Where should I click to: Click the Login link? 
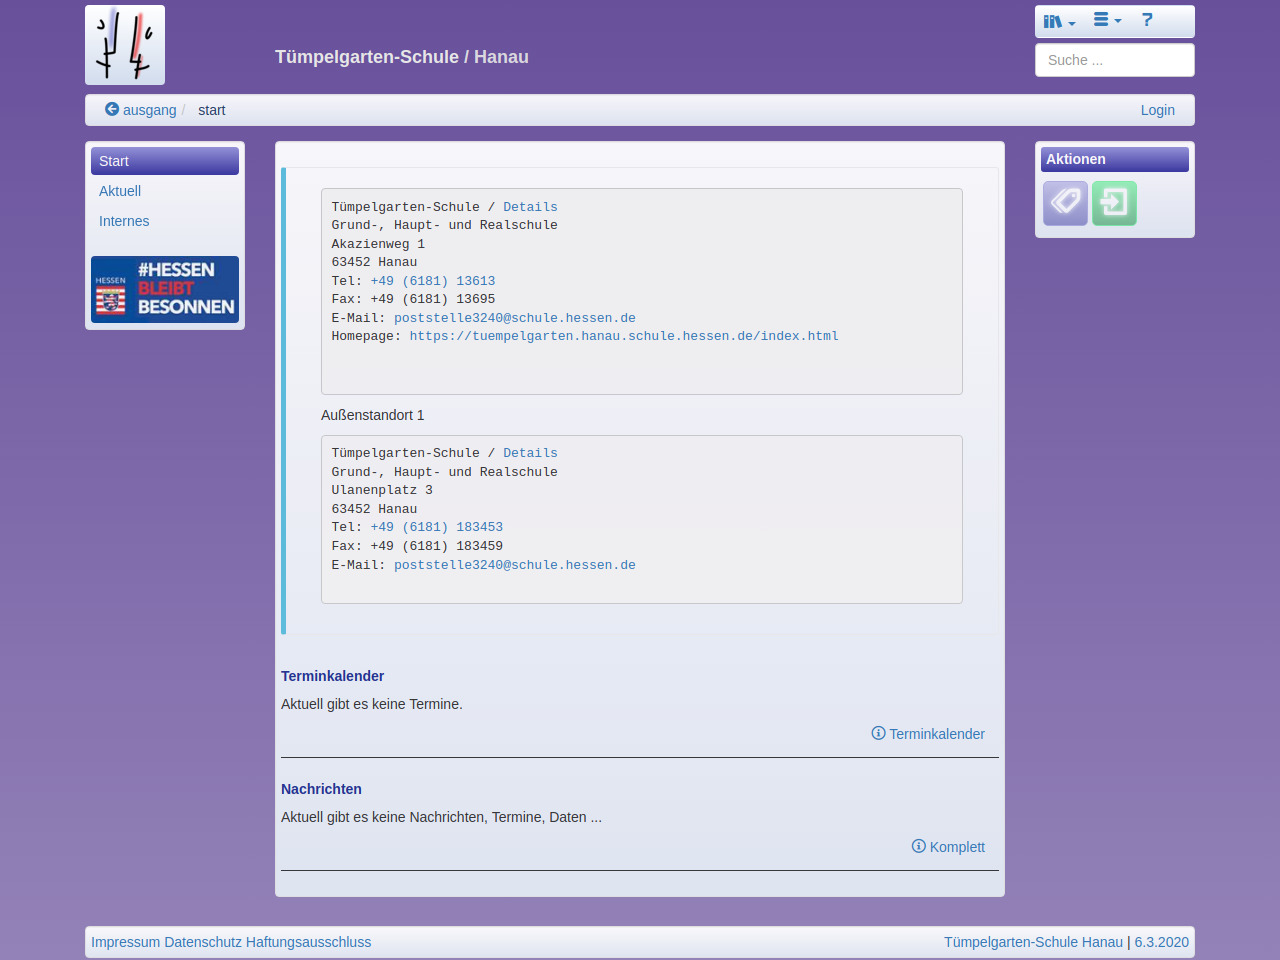[x=1157, y=110]
